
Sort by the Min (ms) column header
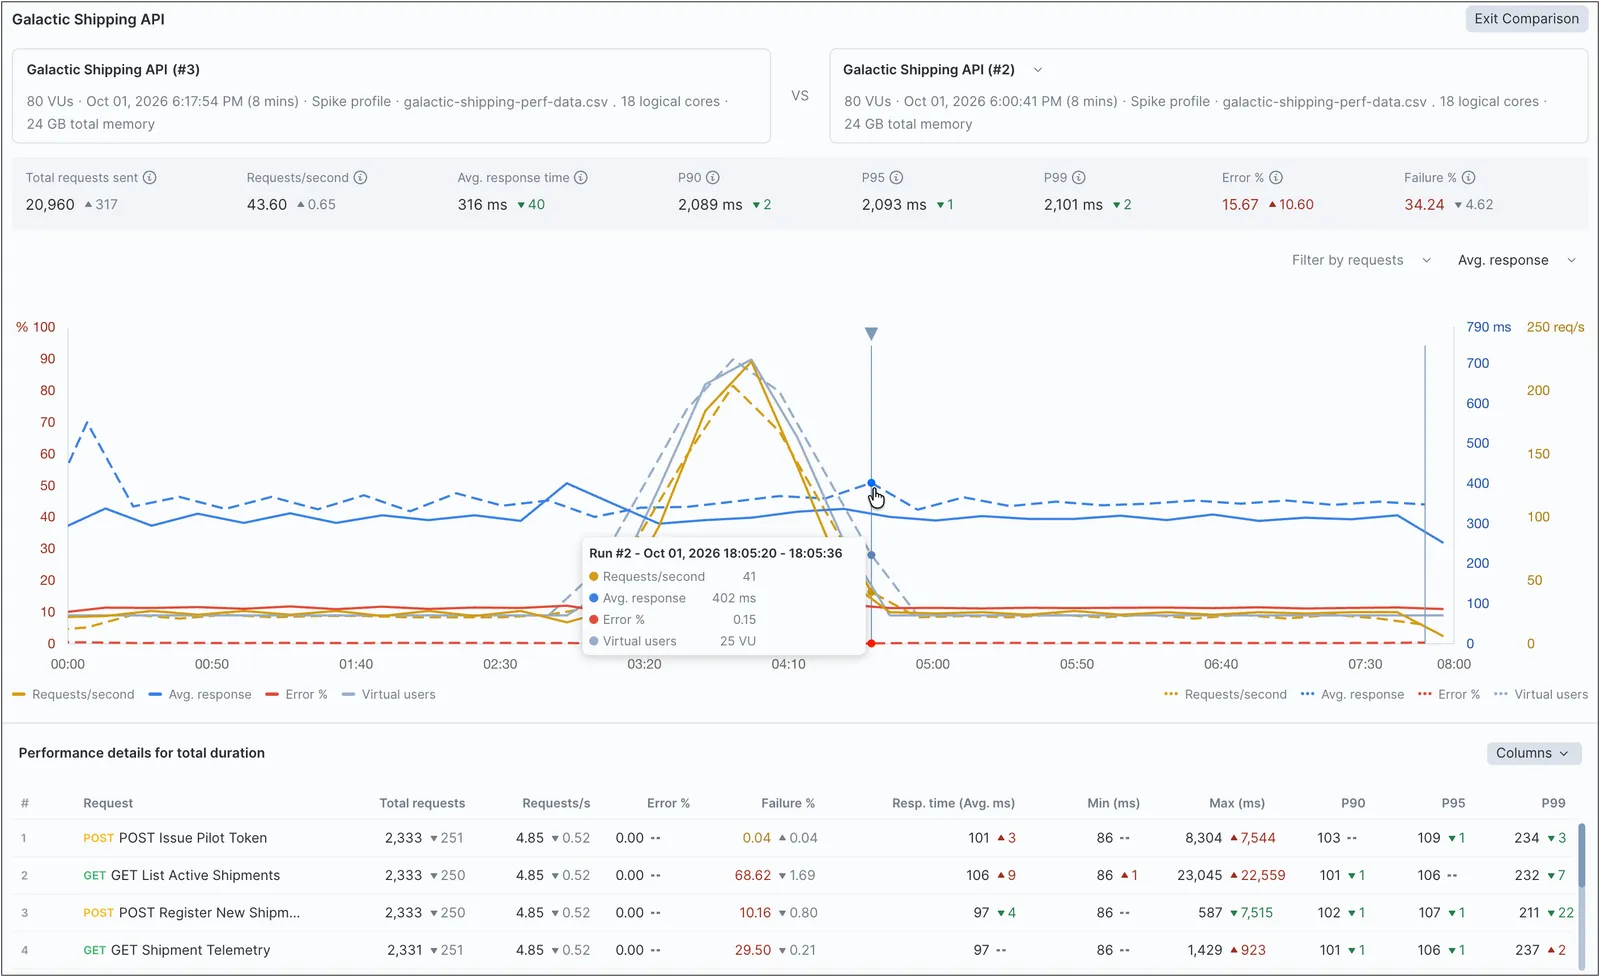click(x=1113, y=803)
